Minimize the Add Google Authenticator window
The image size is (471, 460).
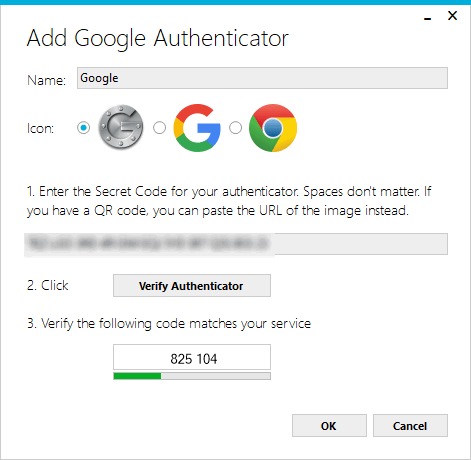point(428,17)
